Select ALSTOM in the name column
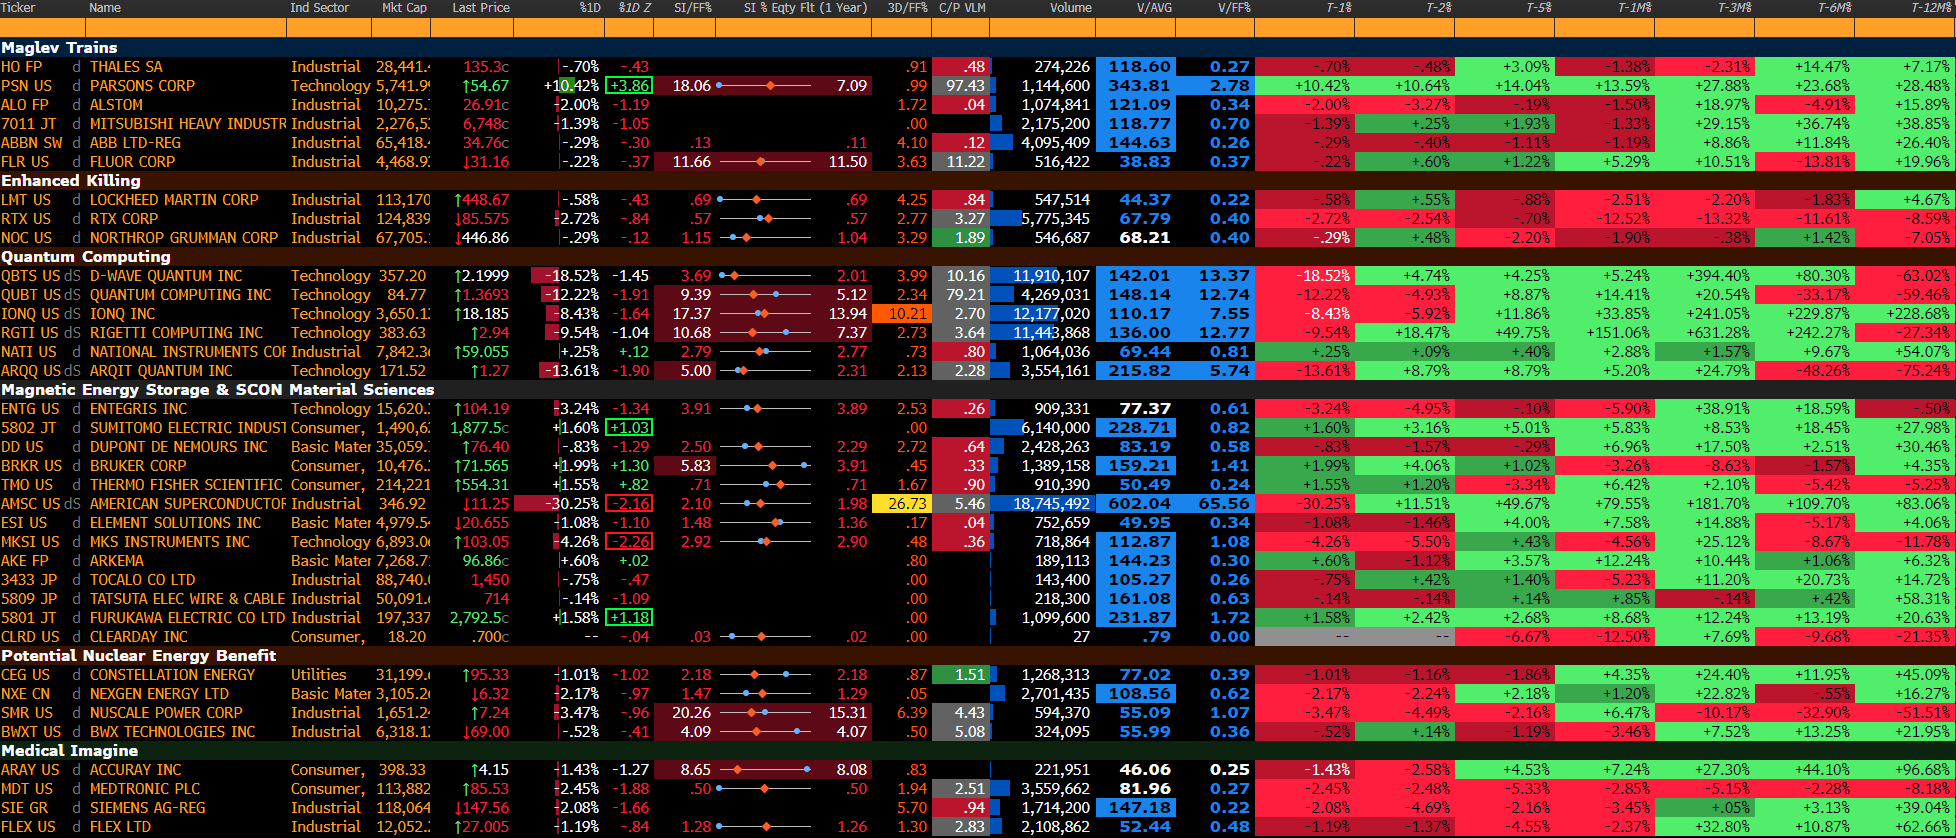The height and width of the screenshot is (838, 1956). pos(116,105)
